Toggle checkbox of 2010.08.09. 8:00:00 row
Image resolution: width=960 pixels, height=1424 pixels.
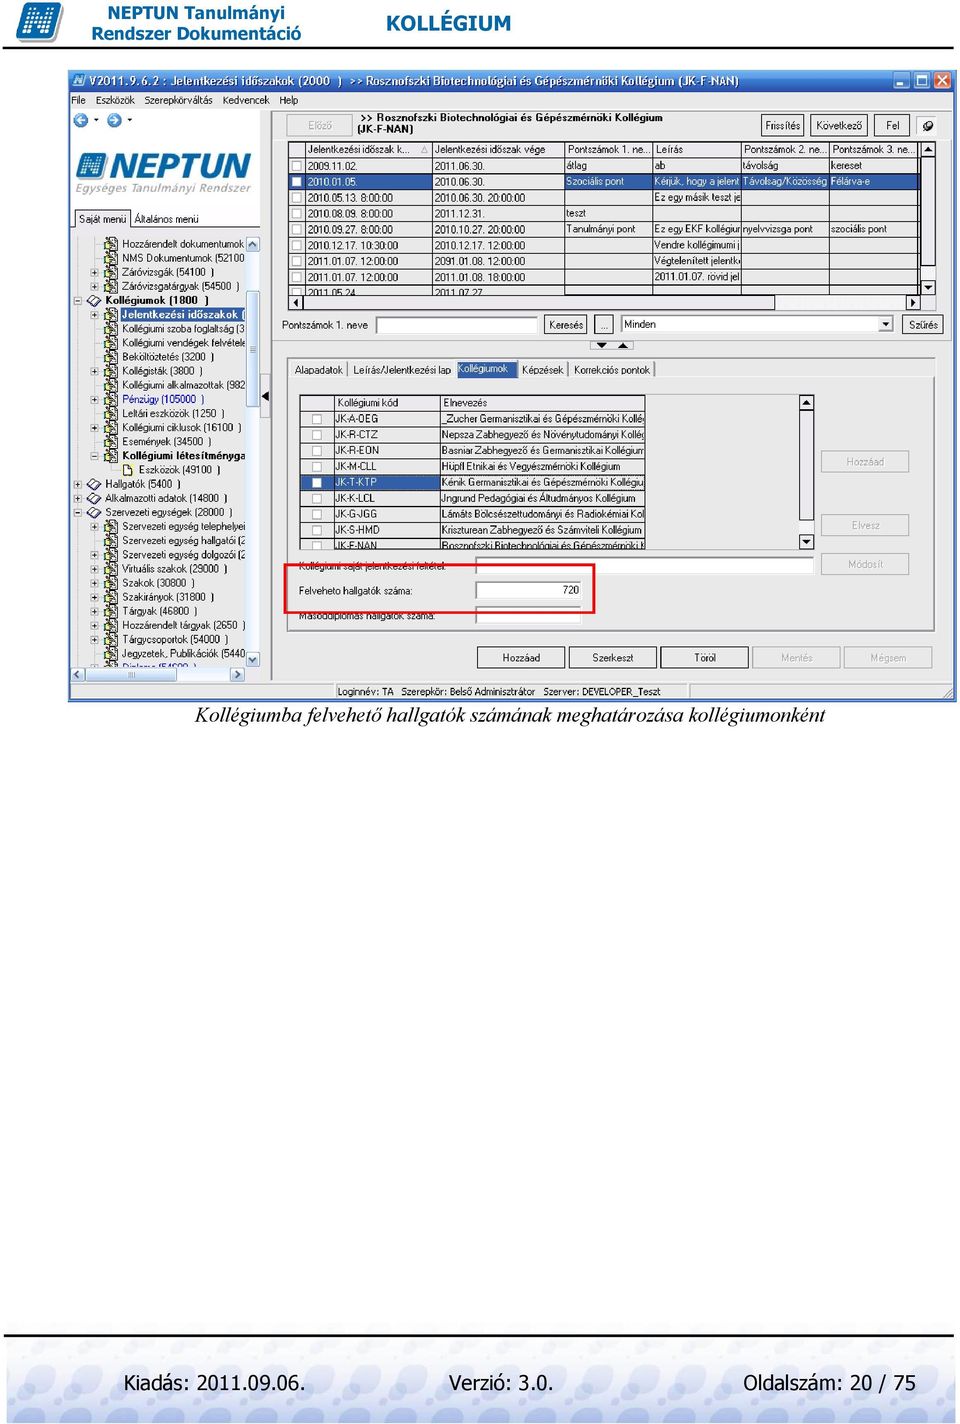click(296, 214)
